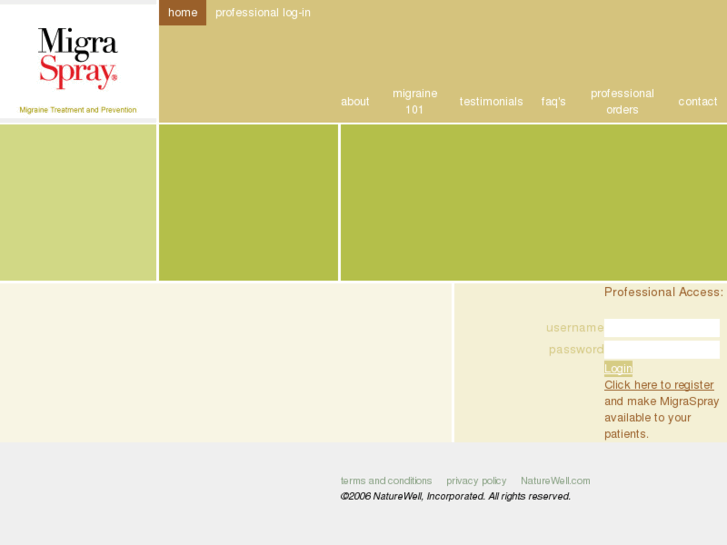727x545 pixels.
Task: Follow the Click here to register link
Action: coord(659,385)
